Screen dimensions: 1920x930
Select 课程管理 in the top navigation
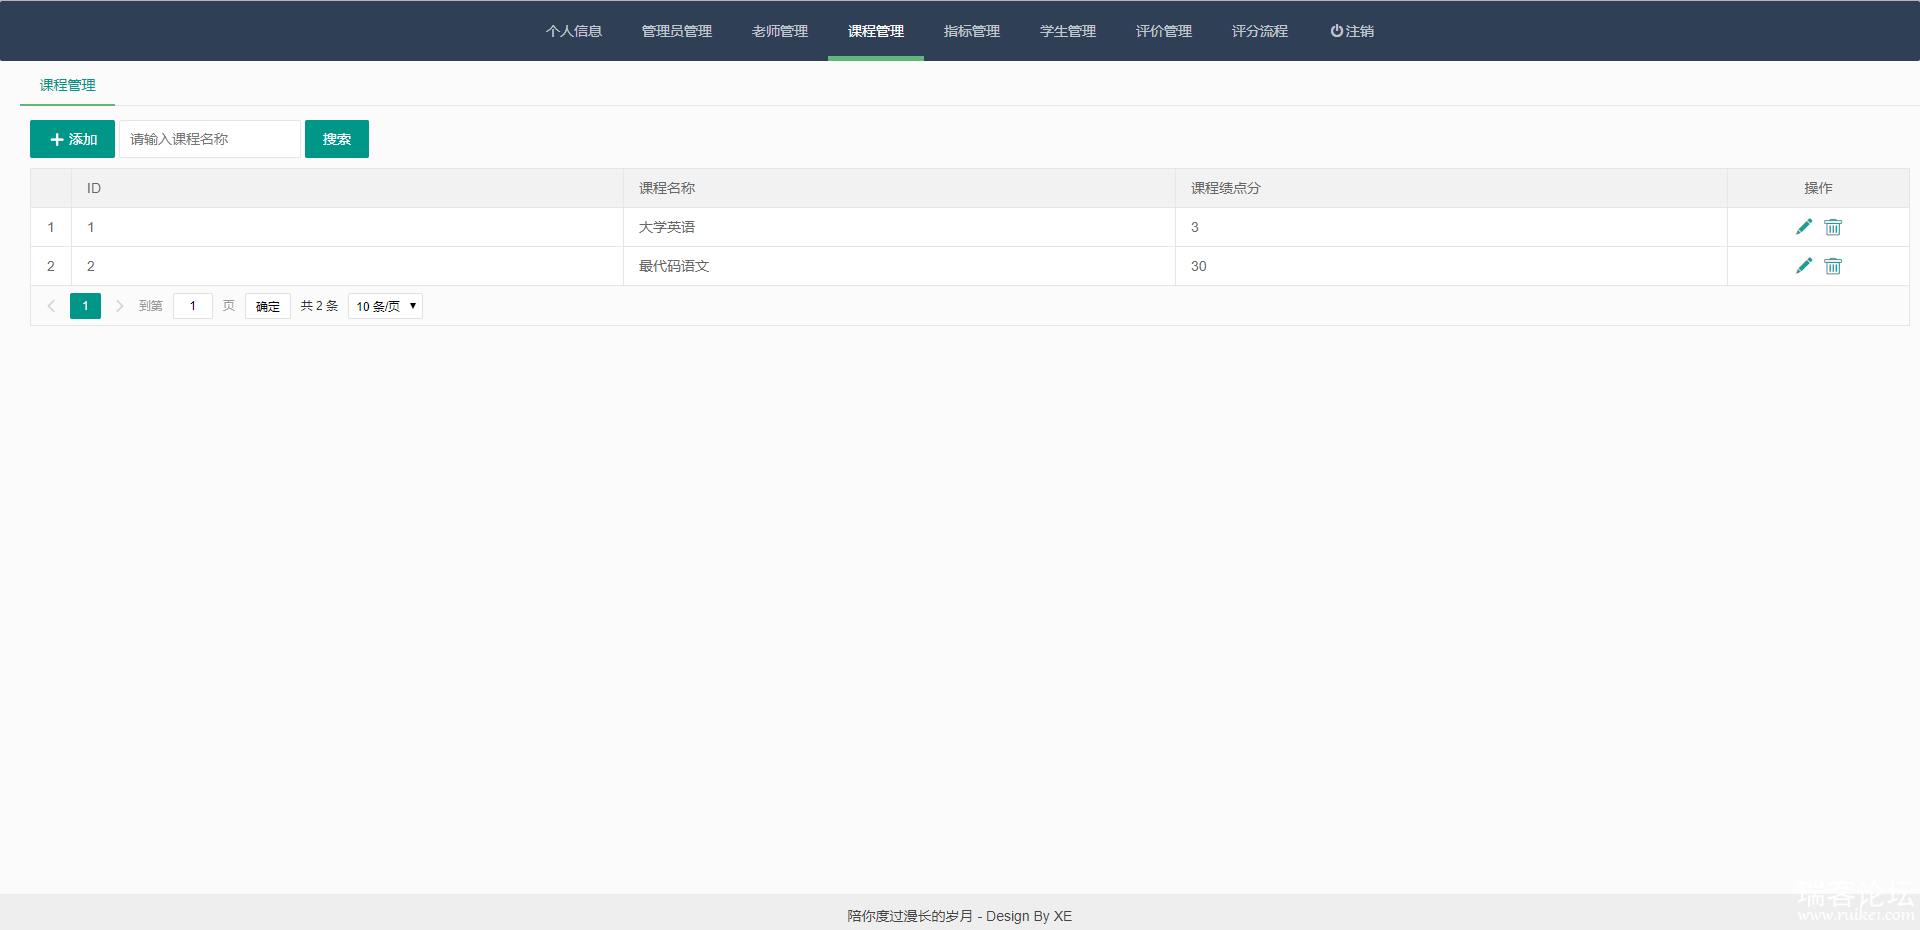point(876,31)
